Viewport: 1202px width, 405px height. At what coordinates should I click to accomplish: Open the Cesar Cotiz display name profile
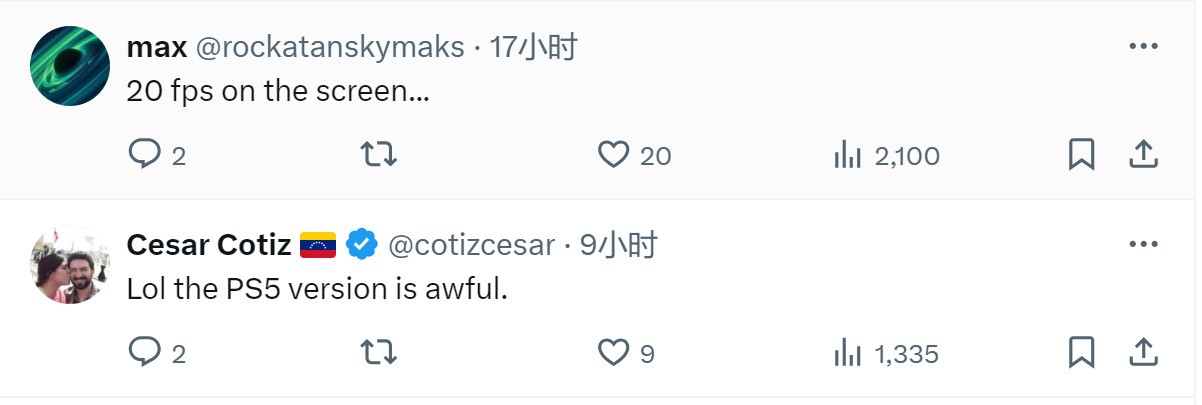point(209,244)
